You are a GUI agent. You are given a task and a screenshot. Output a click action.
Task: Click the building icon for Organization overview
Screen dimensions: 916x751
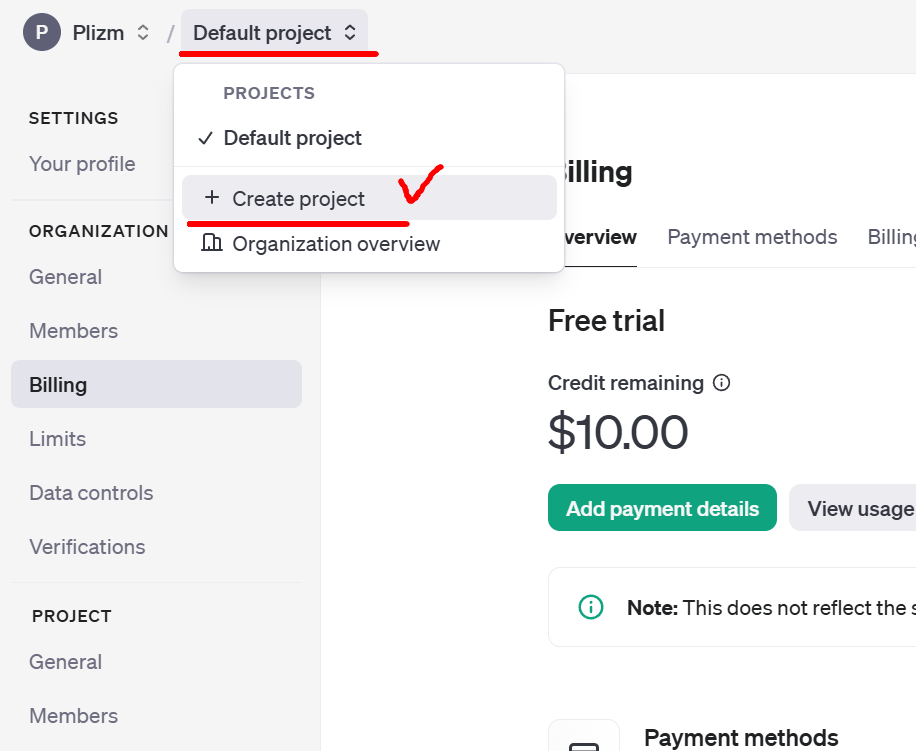click(x=211, y=242)
